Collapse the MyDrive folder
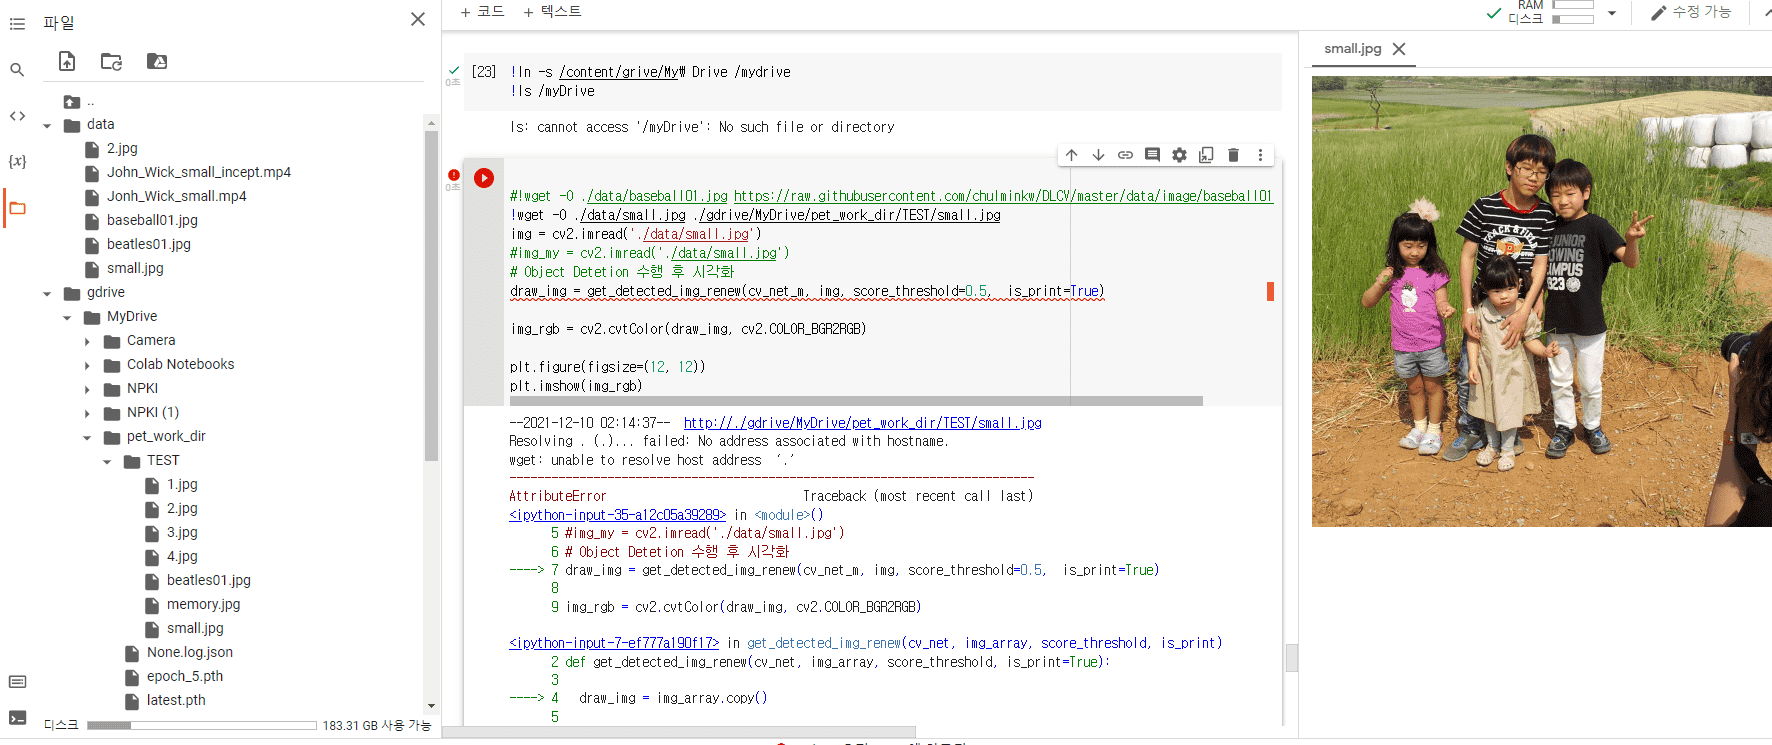 pos(67,318)
